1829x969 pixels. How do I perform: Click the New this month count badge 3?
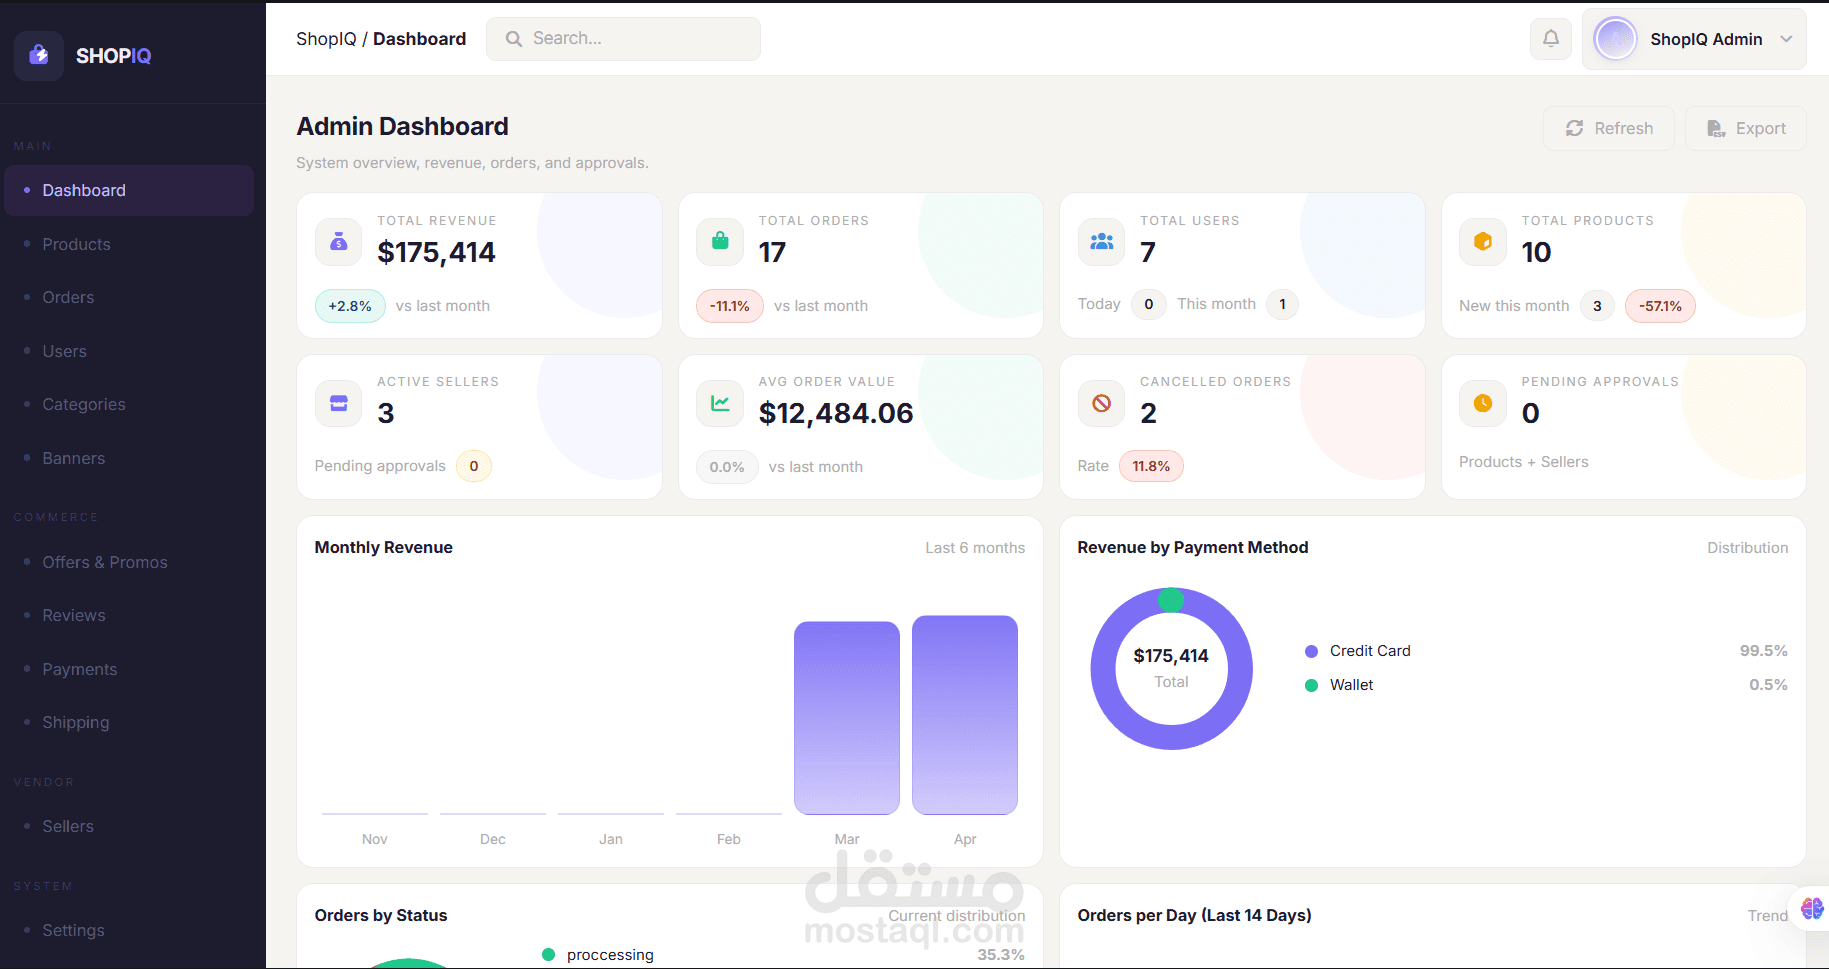(x=1597, y=306)
